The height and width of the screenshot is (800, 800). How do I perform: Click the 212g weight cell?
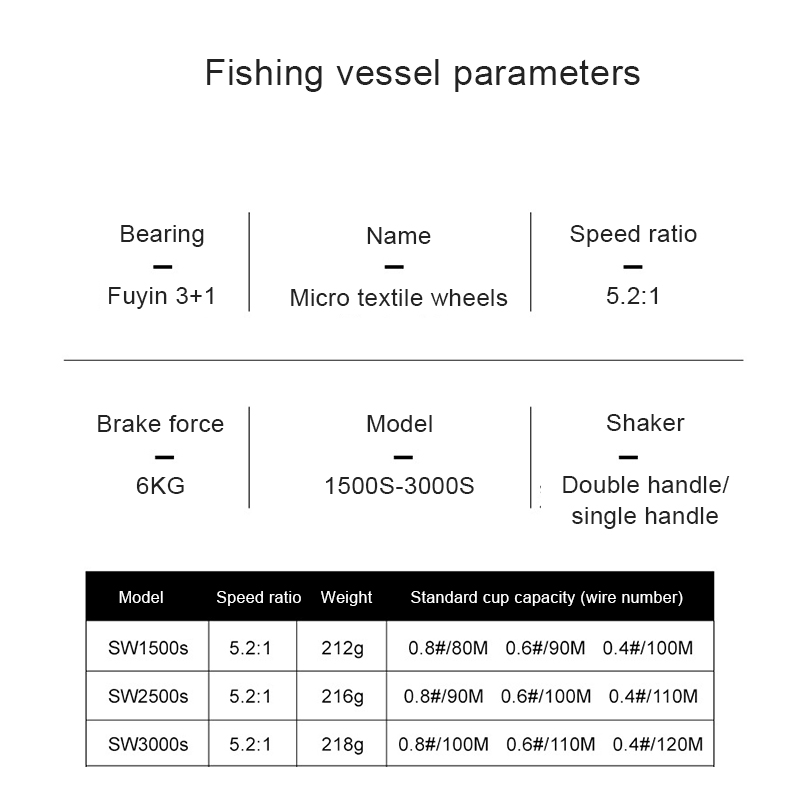345,648
